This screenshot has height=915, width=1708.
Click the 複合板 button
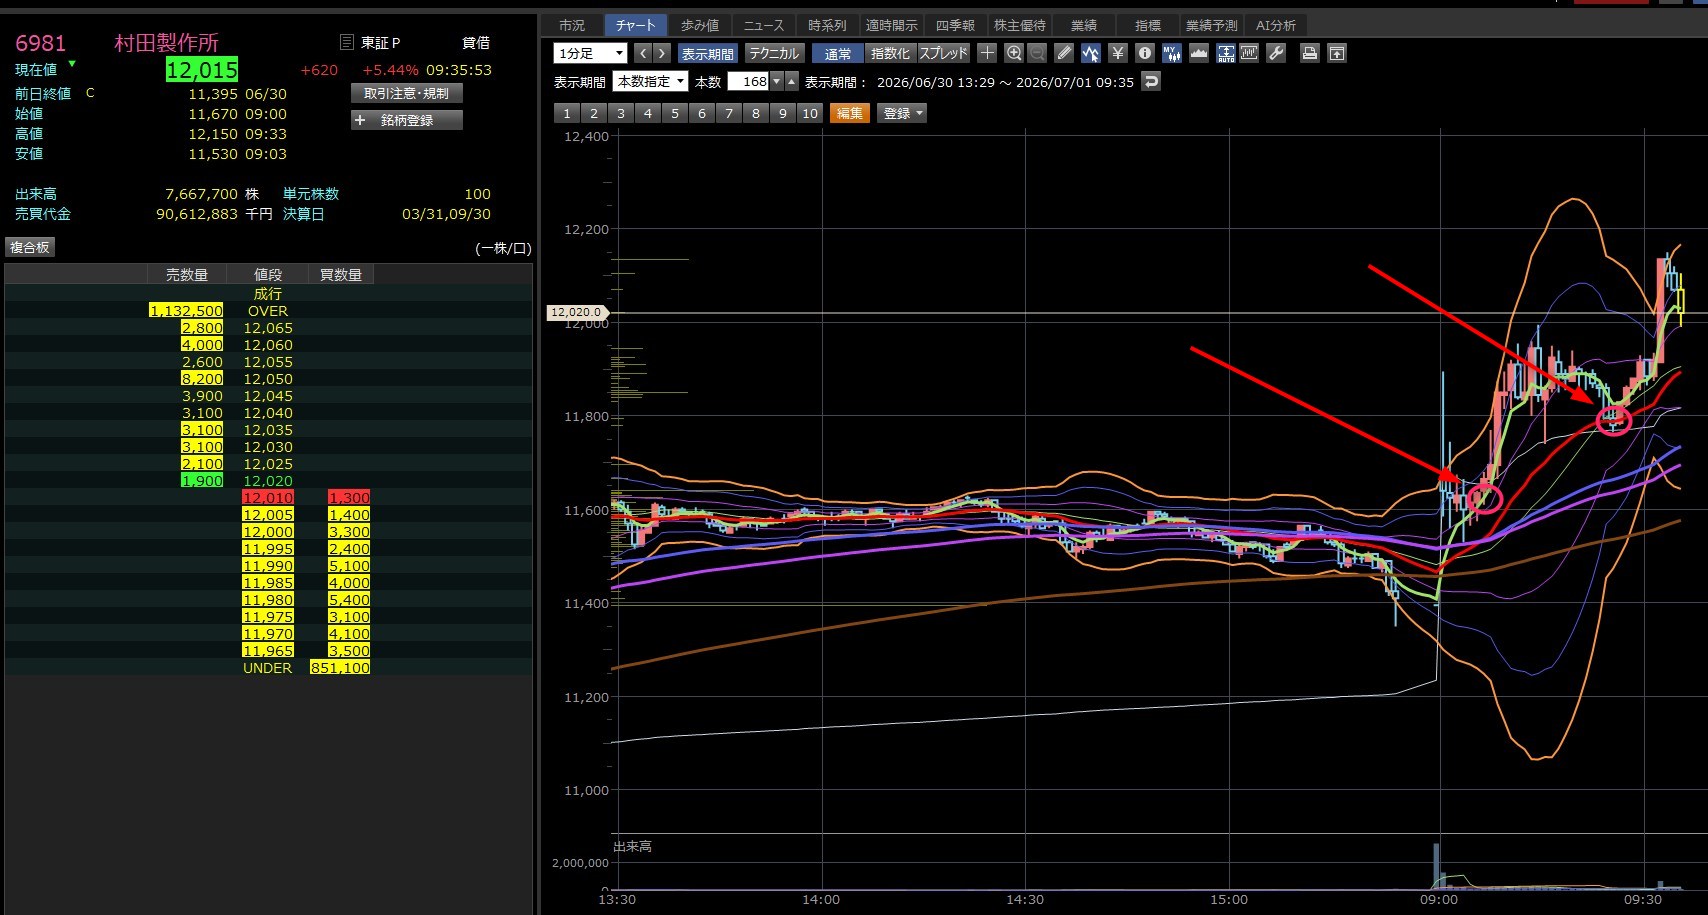[x=30, y=247]
